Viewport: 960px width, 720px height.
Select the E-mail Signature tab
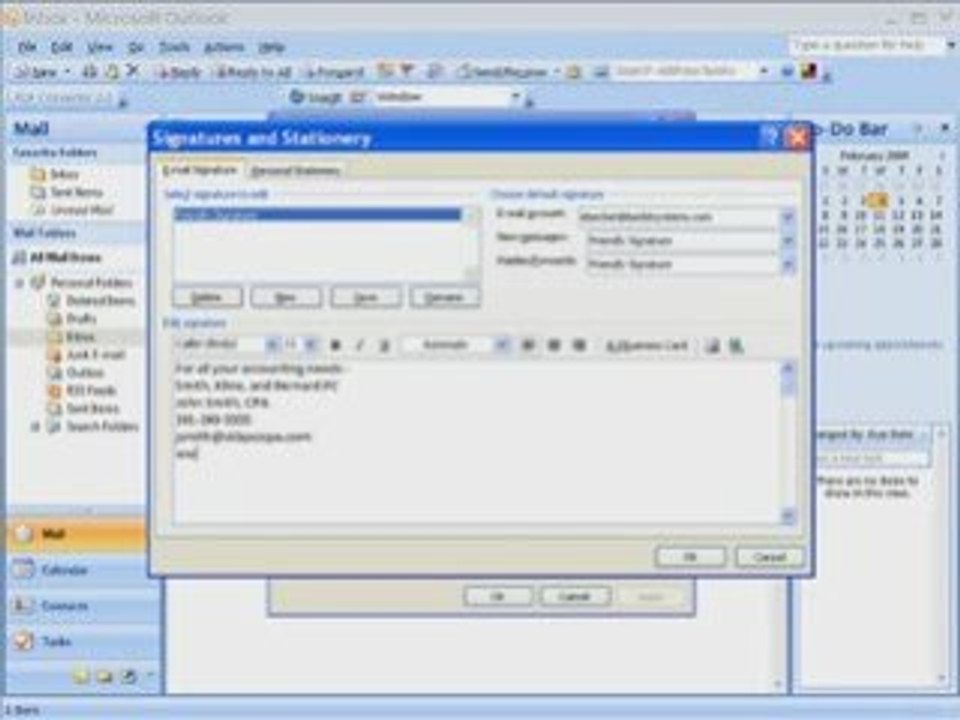(x=199, y=170)
